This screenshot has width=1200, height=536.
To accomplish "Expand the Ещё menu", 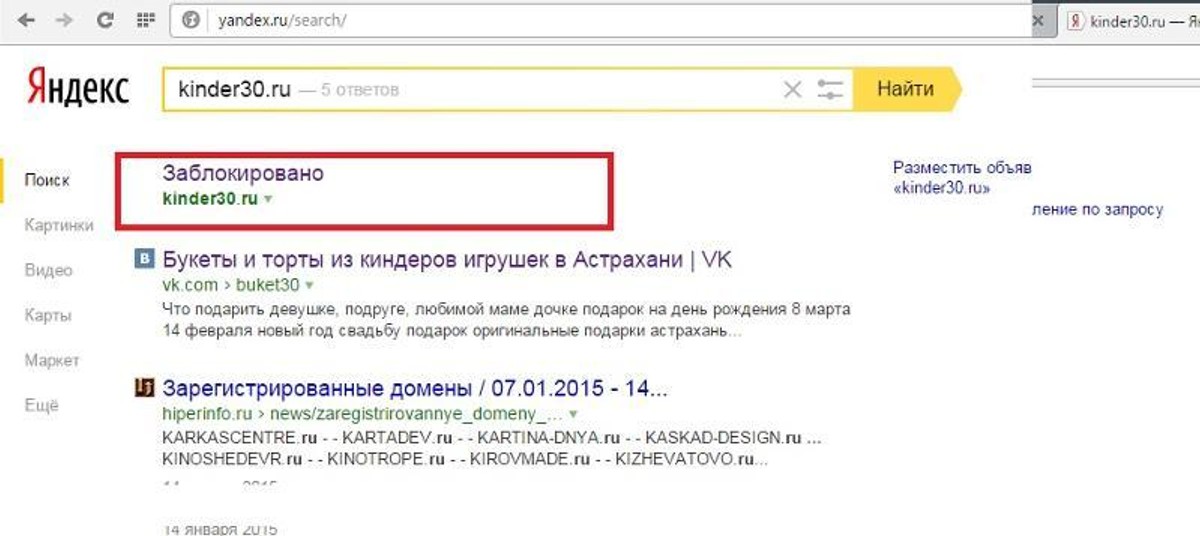I will (41, 405).
